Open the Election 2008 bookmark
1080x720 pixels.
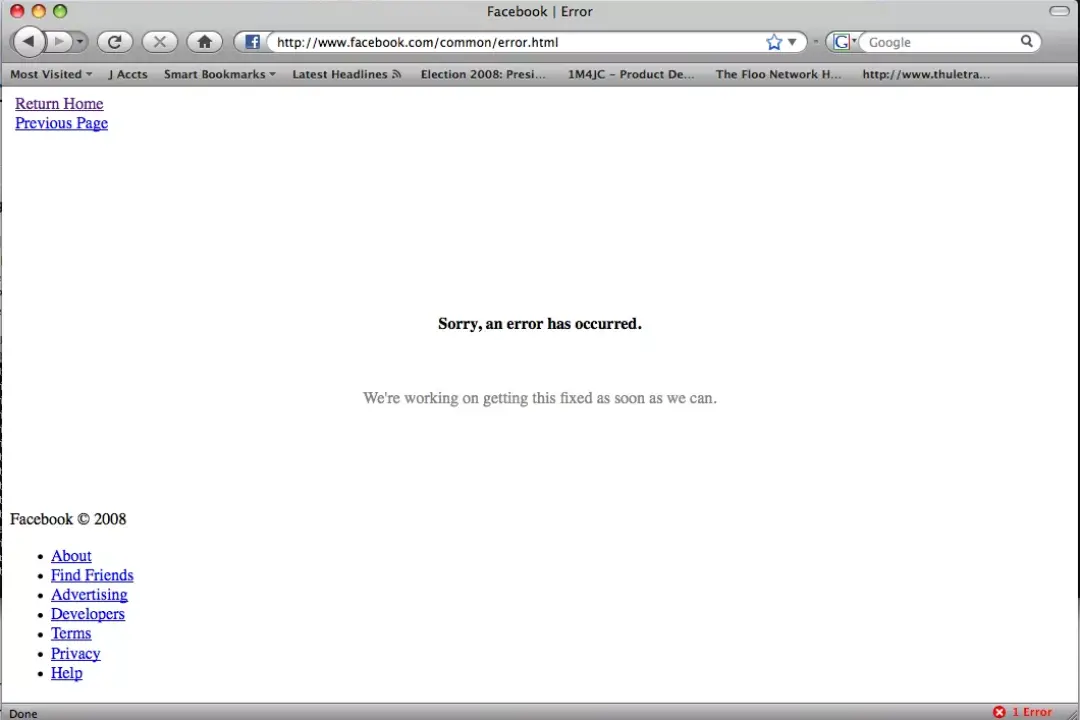click(x=483, y=73)
